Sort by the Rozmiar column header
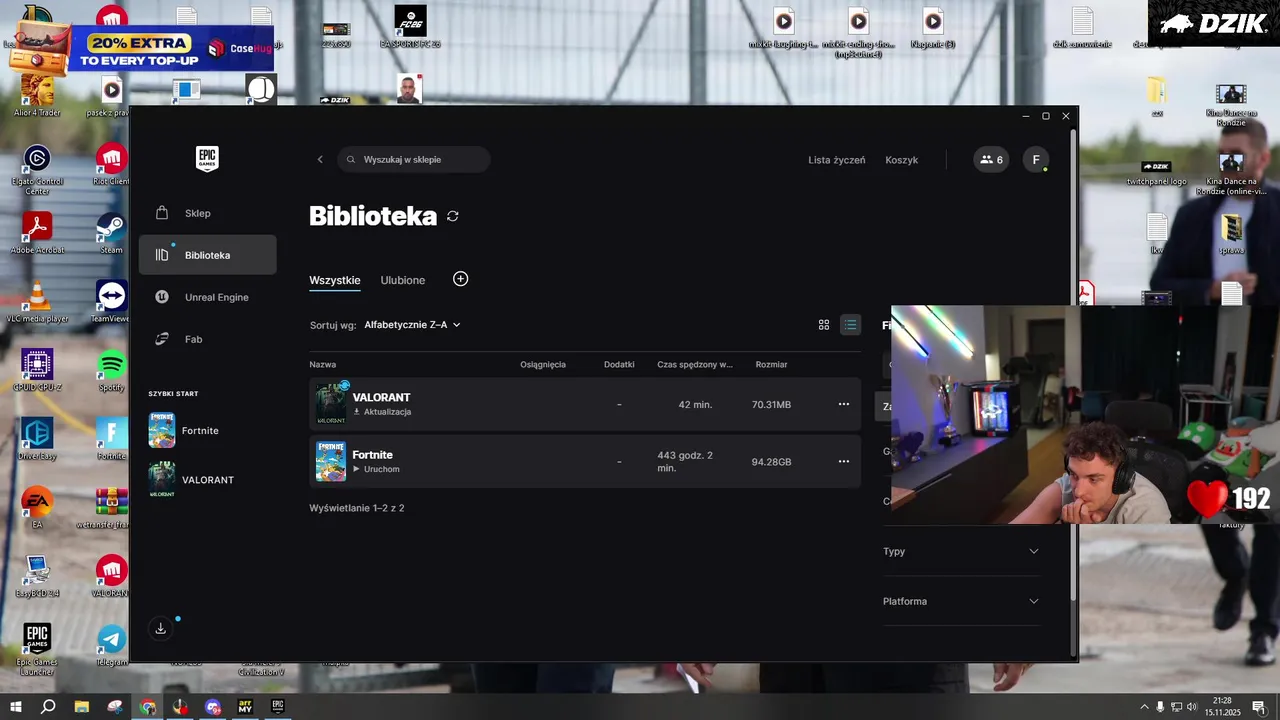This screenshot has width=1280, height=720. pyautogui.click(x=771, y=365)
